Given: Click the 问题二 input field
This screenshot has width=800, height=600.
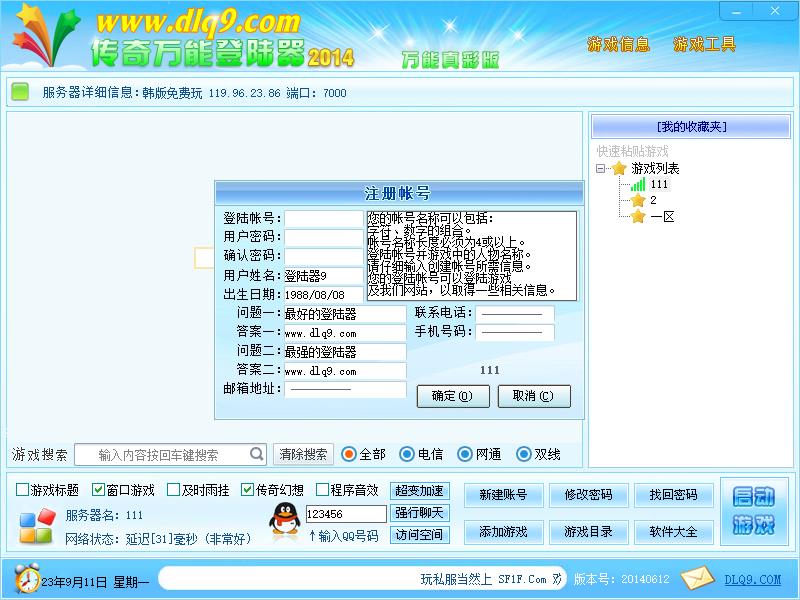Looking at the screenshot, I should [x=345, y=352].
